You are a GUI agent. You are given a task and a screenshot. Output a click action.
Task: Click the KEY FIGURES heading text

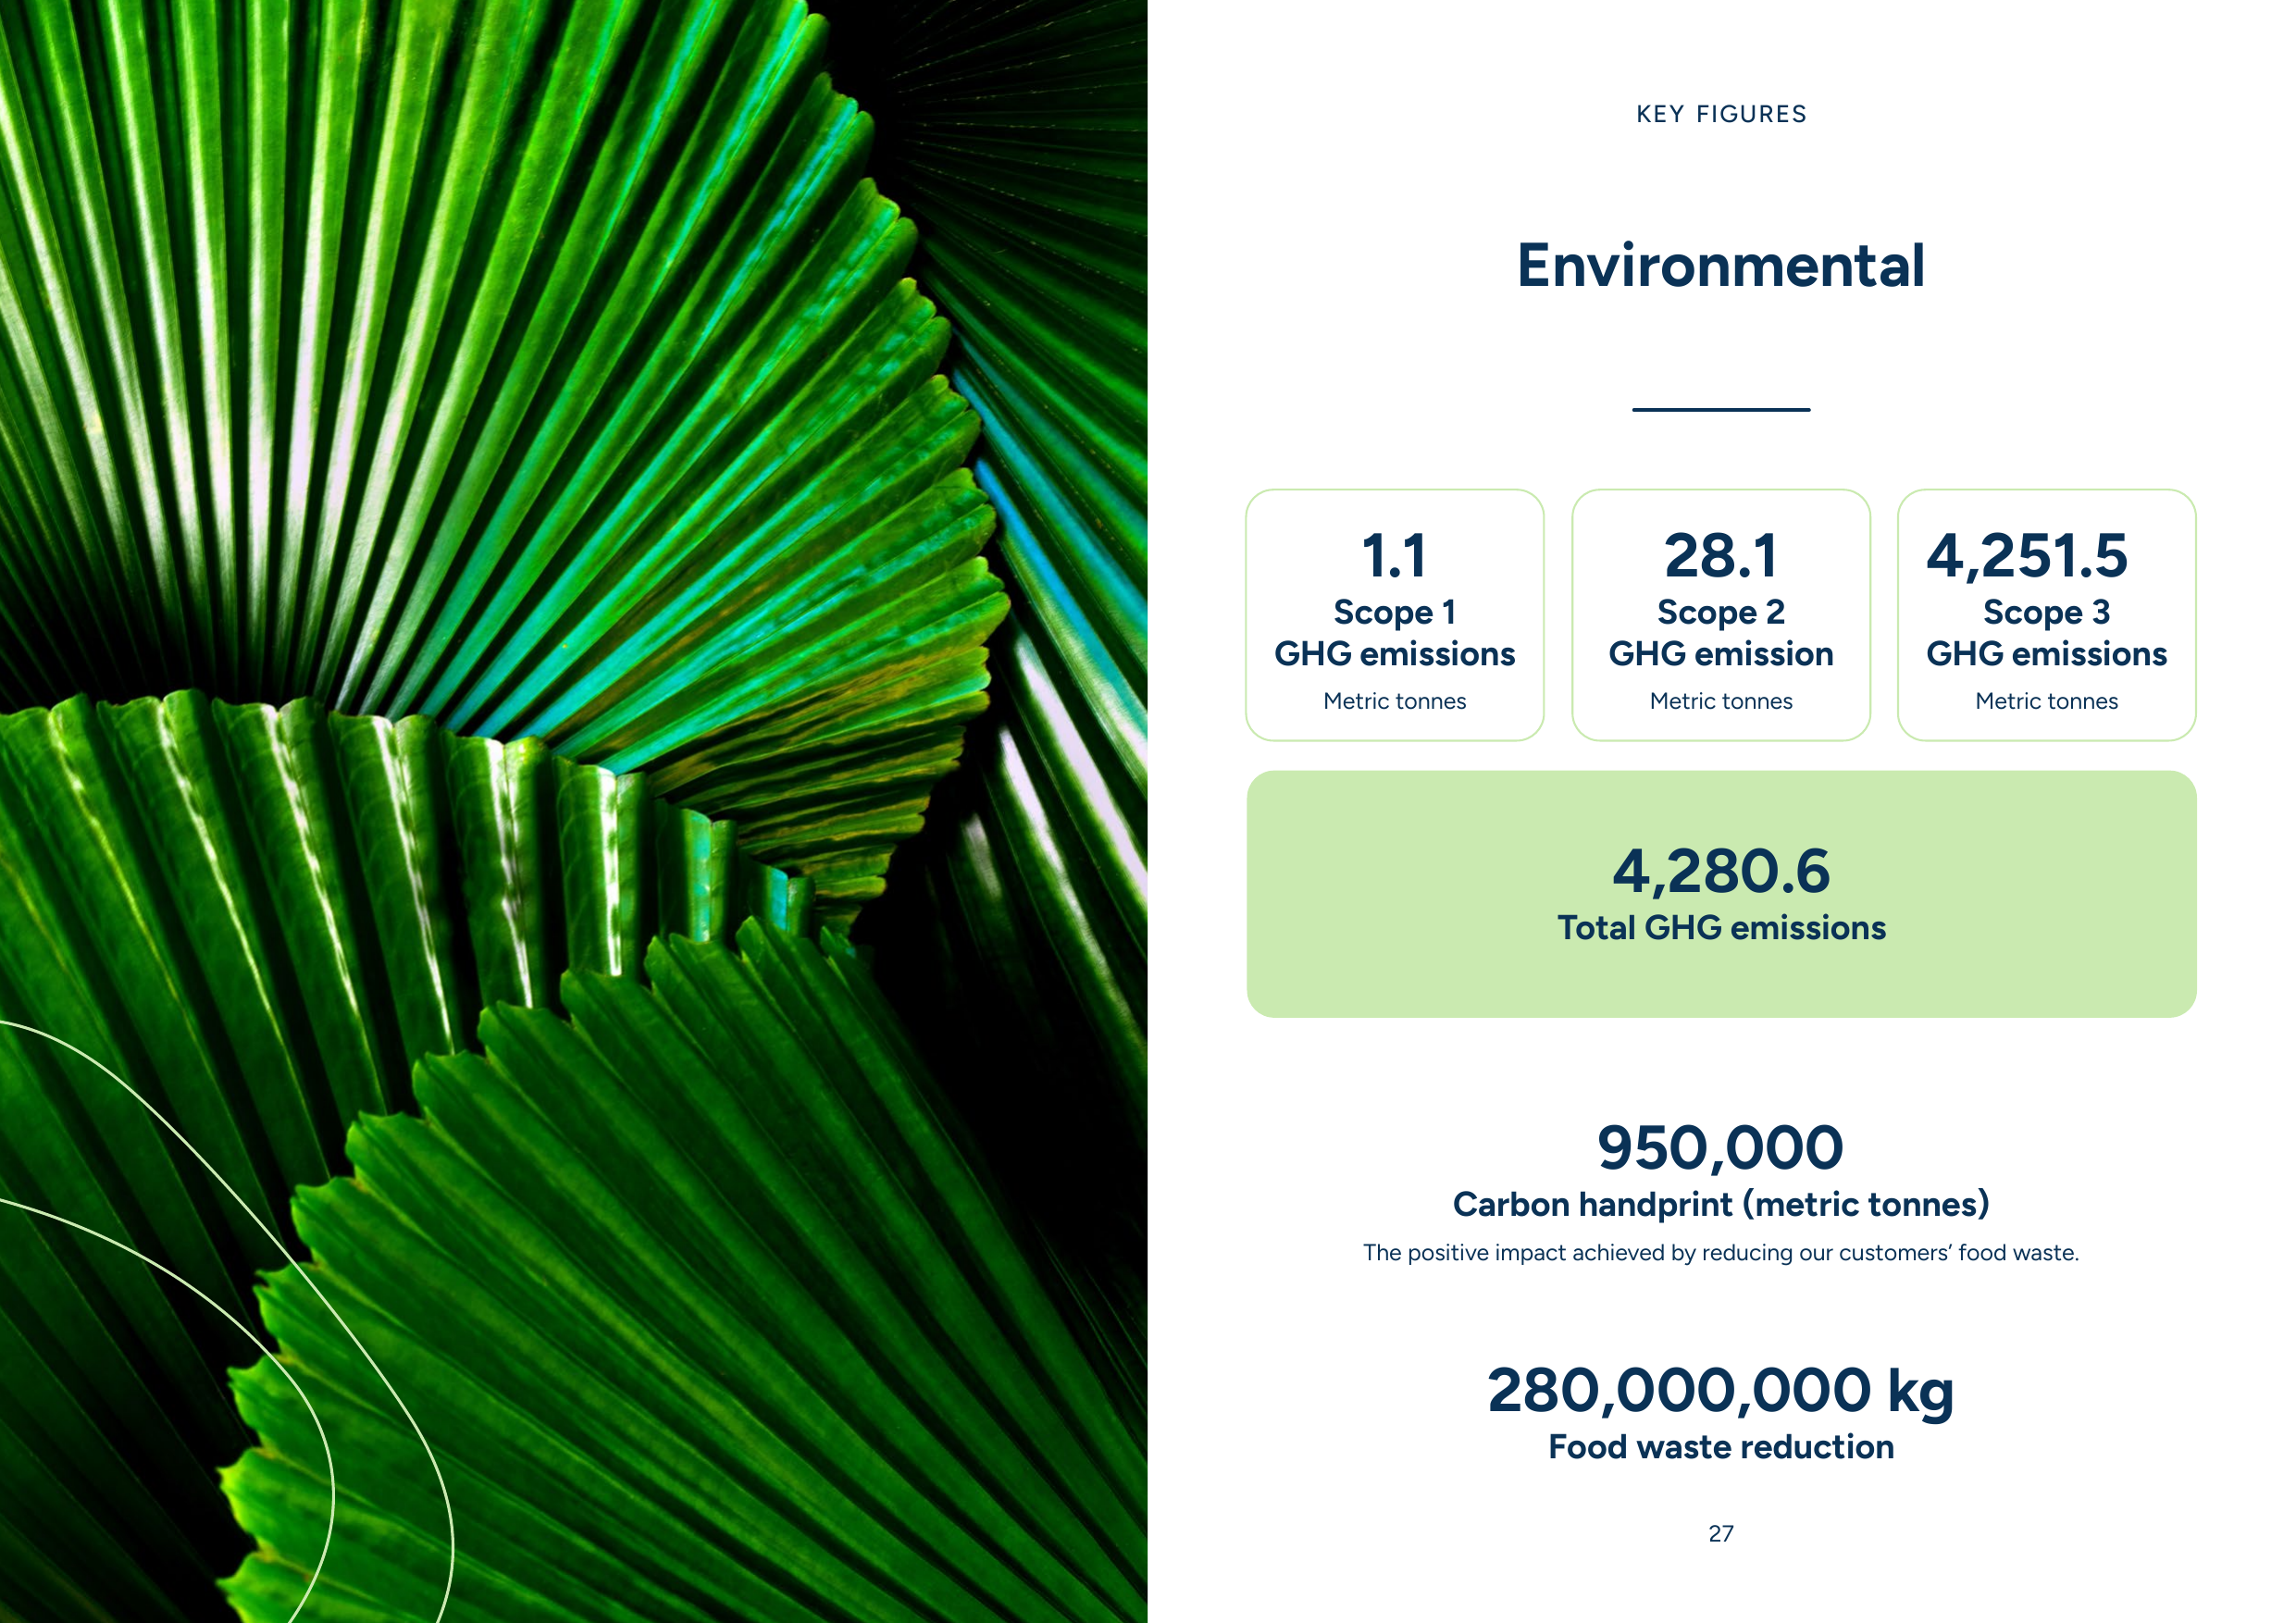coord(1721,114)
